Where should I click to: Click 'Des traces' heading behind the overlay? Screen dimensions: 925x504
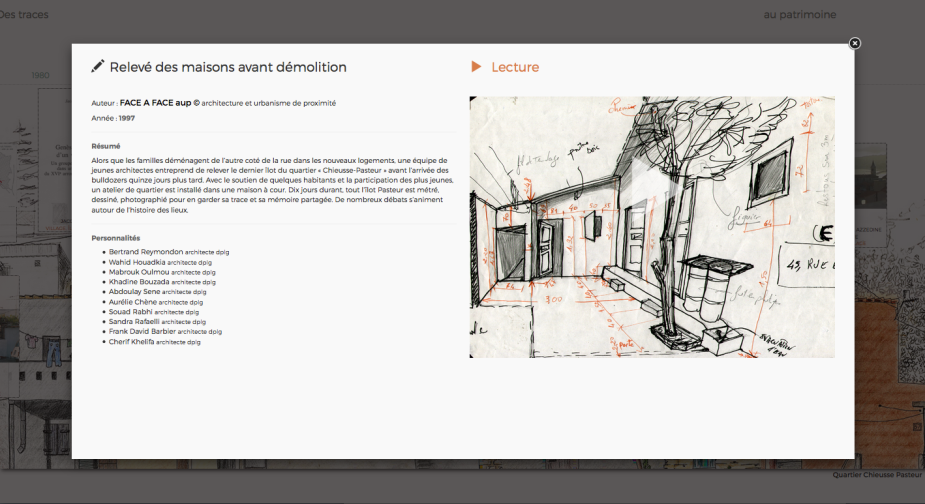pyautogui.click(x=24, y=15)
